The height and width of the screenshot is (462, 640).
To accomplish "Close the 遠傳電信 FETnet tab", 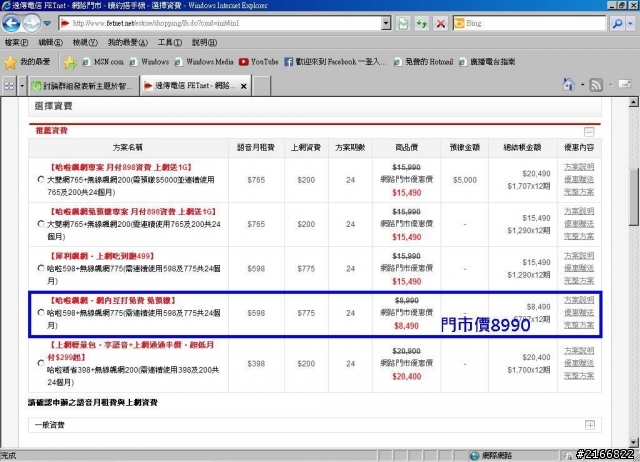I will pos(244,86).
